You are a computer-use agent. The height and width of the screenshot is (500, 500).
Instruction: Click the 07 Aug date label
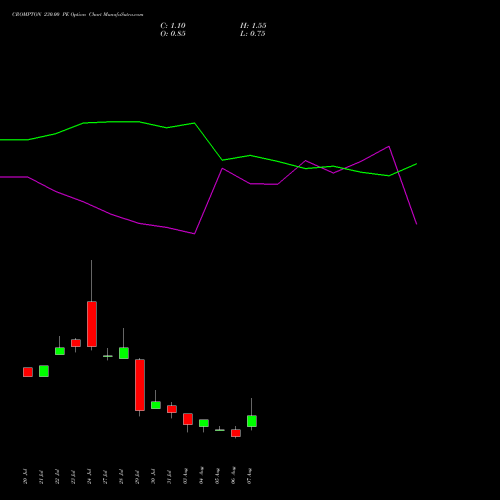pyautogui.click(x=249, y=476)
